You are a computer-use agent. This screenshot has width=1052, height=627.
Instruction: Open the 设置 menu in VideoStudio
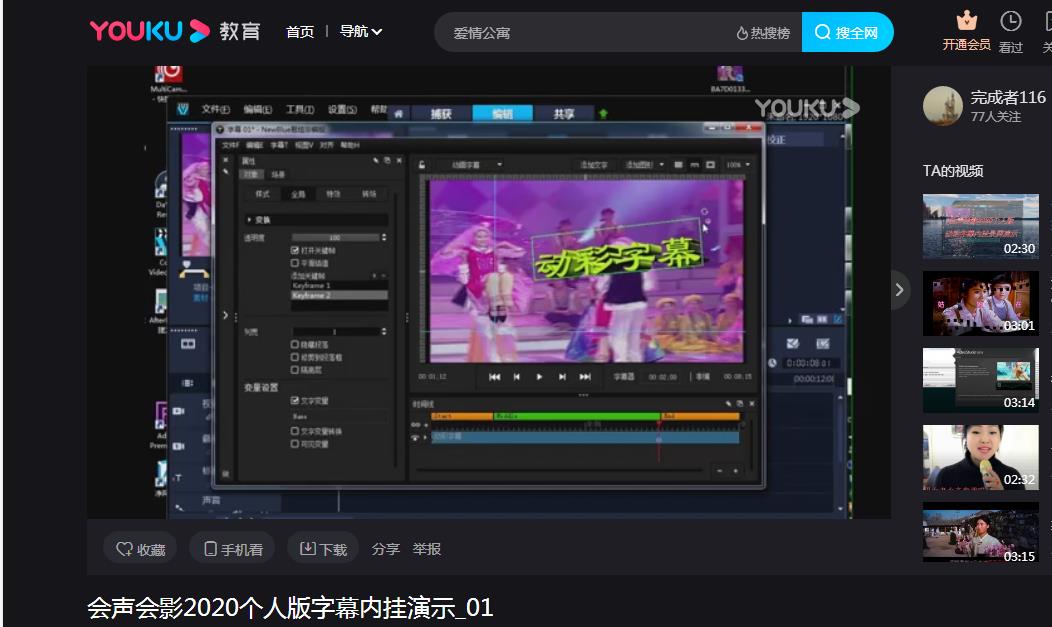[x=341, y=109]
